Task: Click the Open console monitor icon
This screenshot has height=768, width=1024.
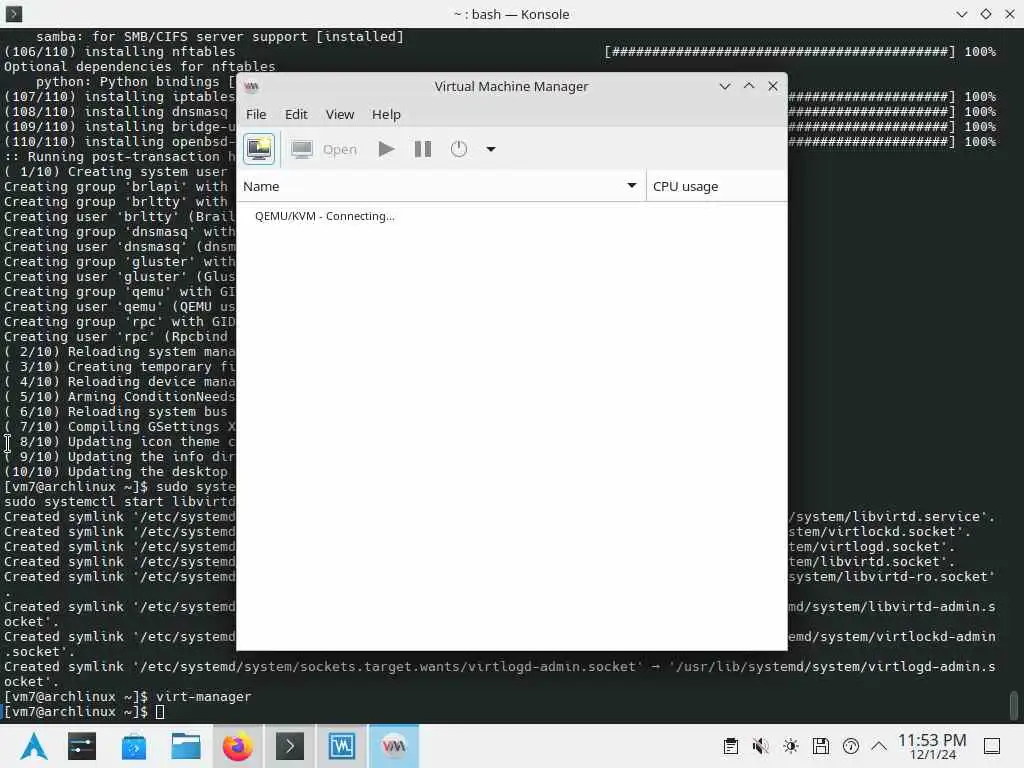Action: (302, 150)
